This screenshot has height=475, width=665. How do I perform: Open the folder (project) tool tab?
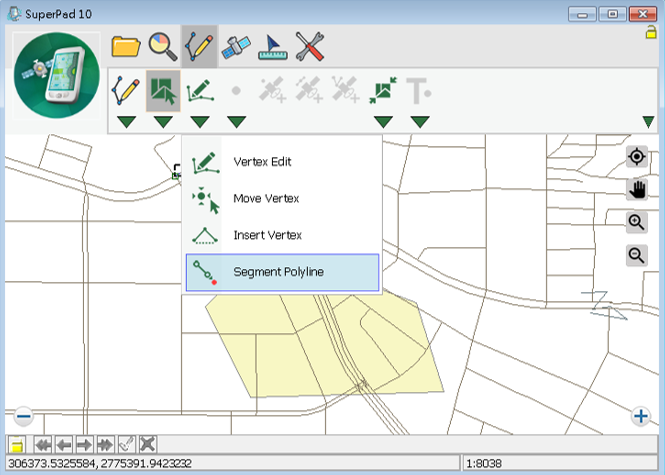(x=125, y=46)
